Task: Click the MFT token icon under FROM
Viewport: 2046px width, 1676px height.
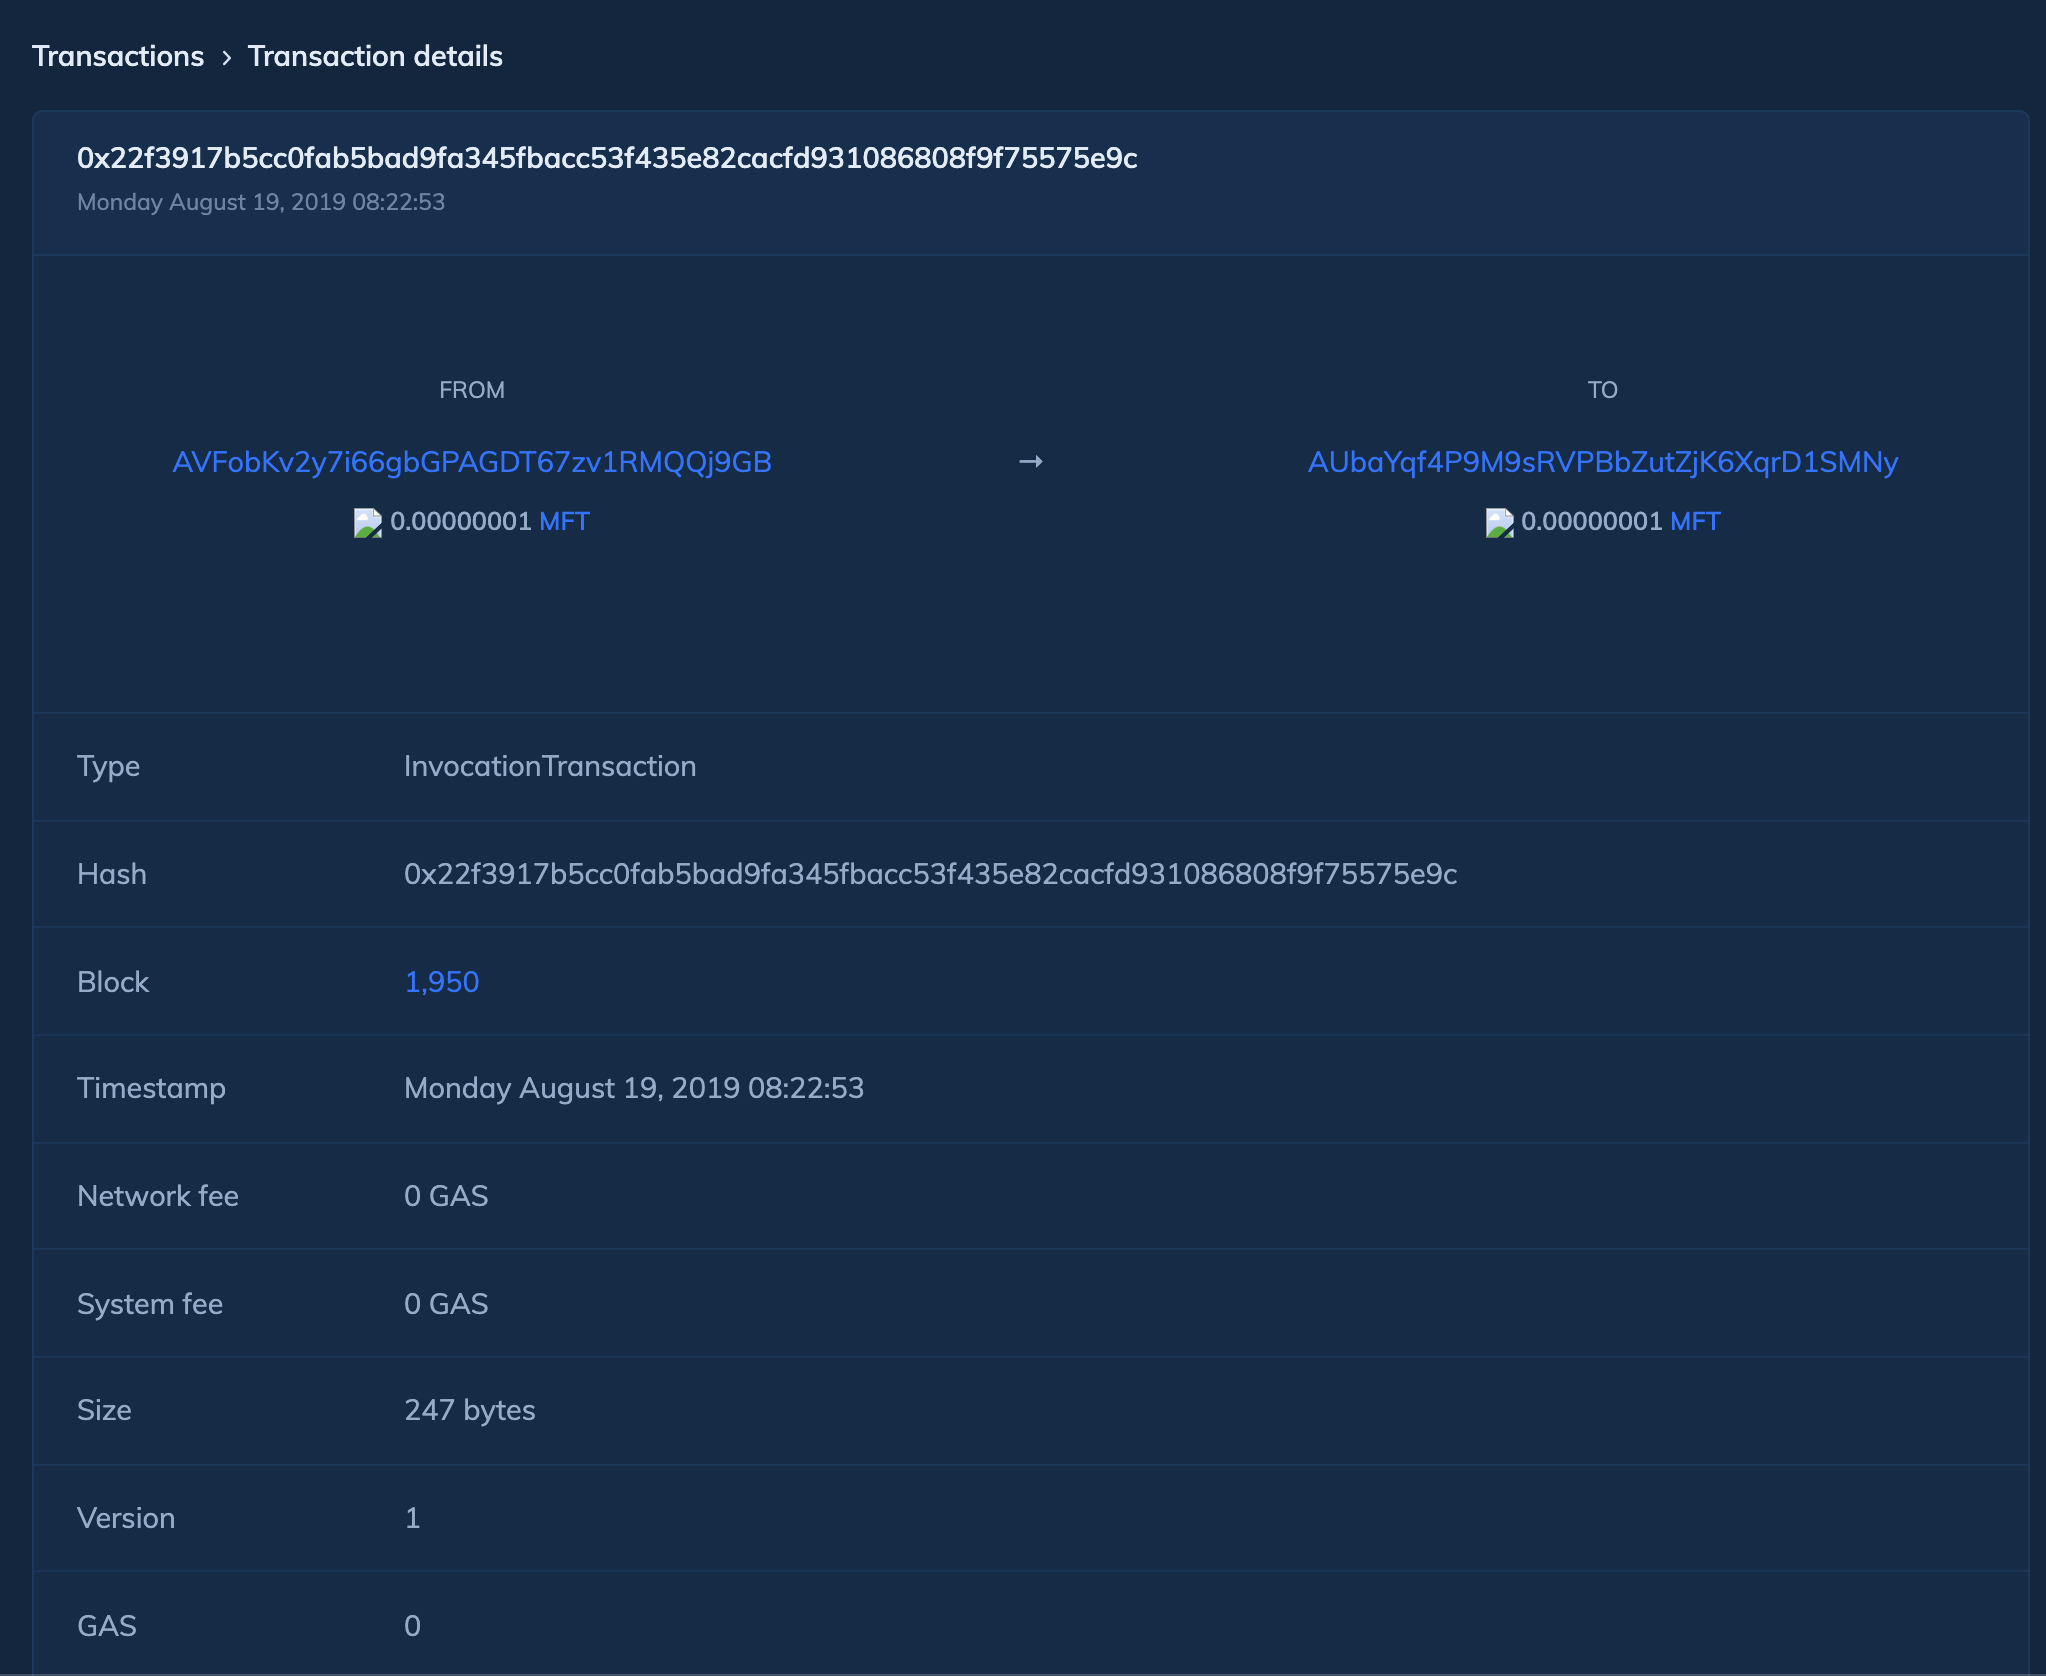Action: [x=368, y=522]
